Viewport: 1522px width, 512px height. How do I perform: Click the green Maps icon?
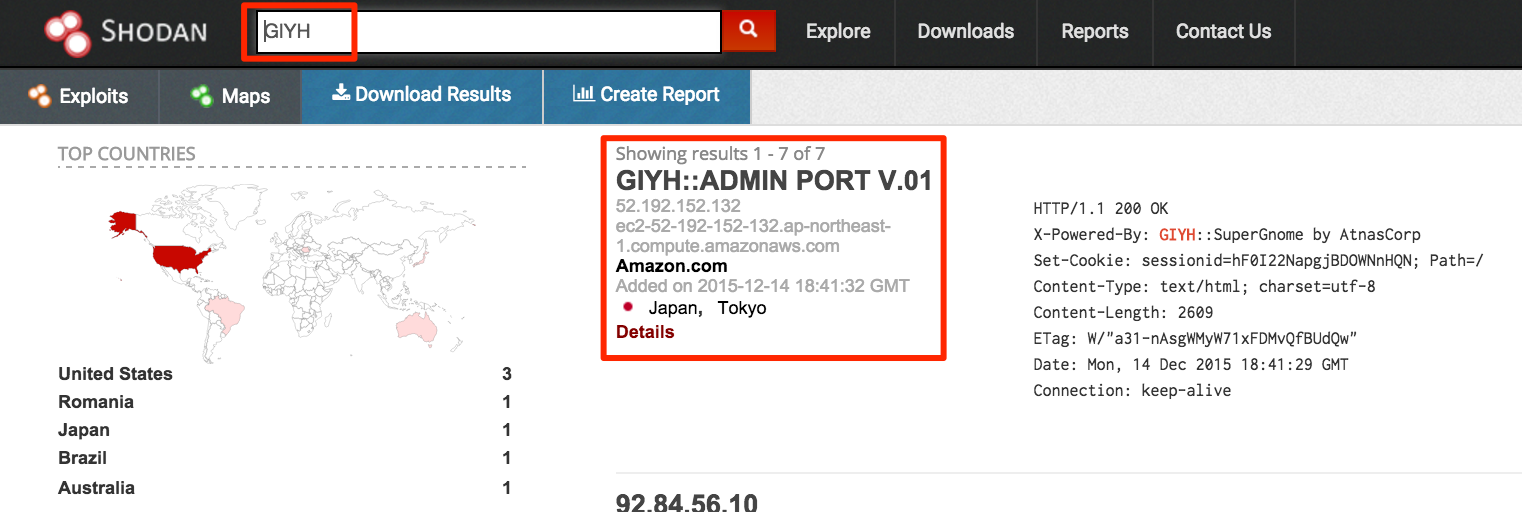201,96
